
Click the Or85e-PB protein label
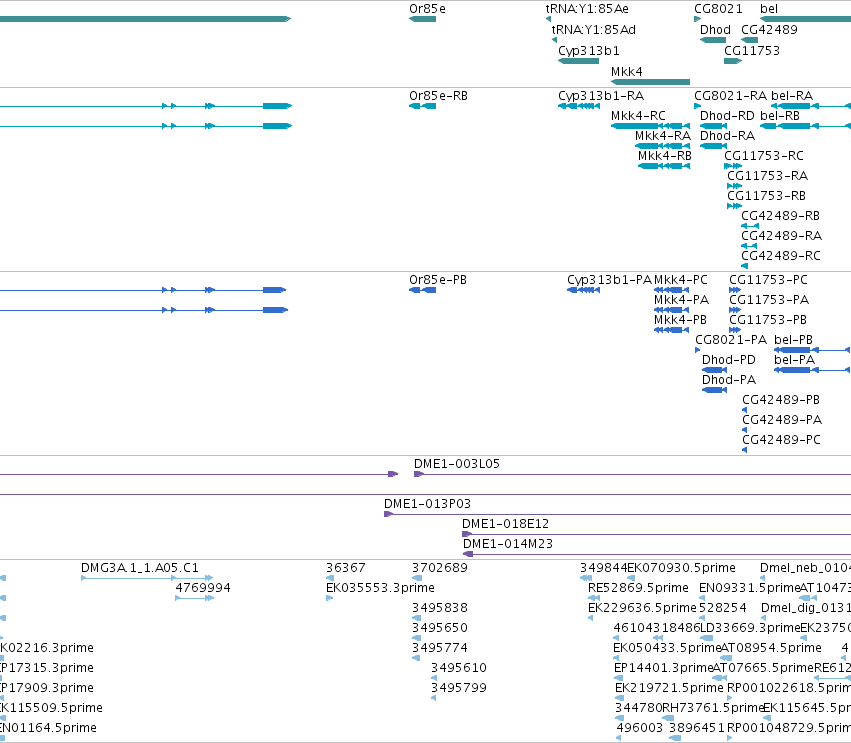pyautogui.click(x=437, y=281)
